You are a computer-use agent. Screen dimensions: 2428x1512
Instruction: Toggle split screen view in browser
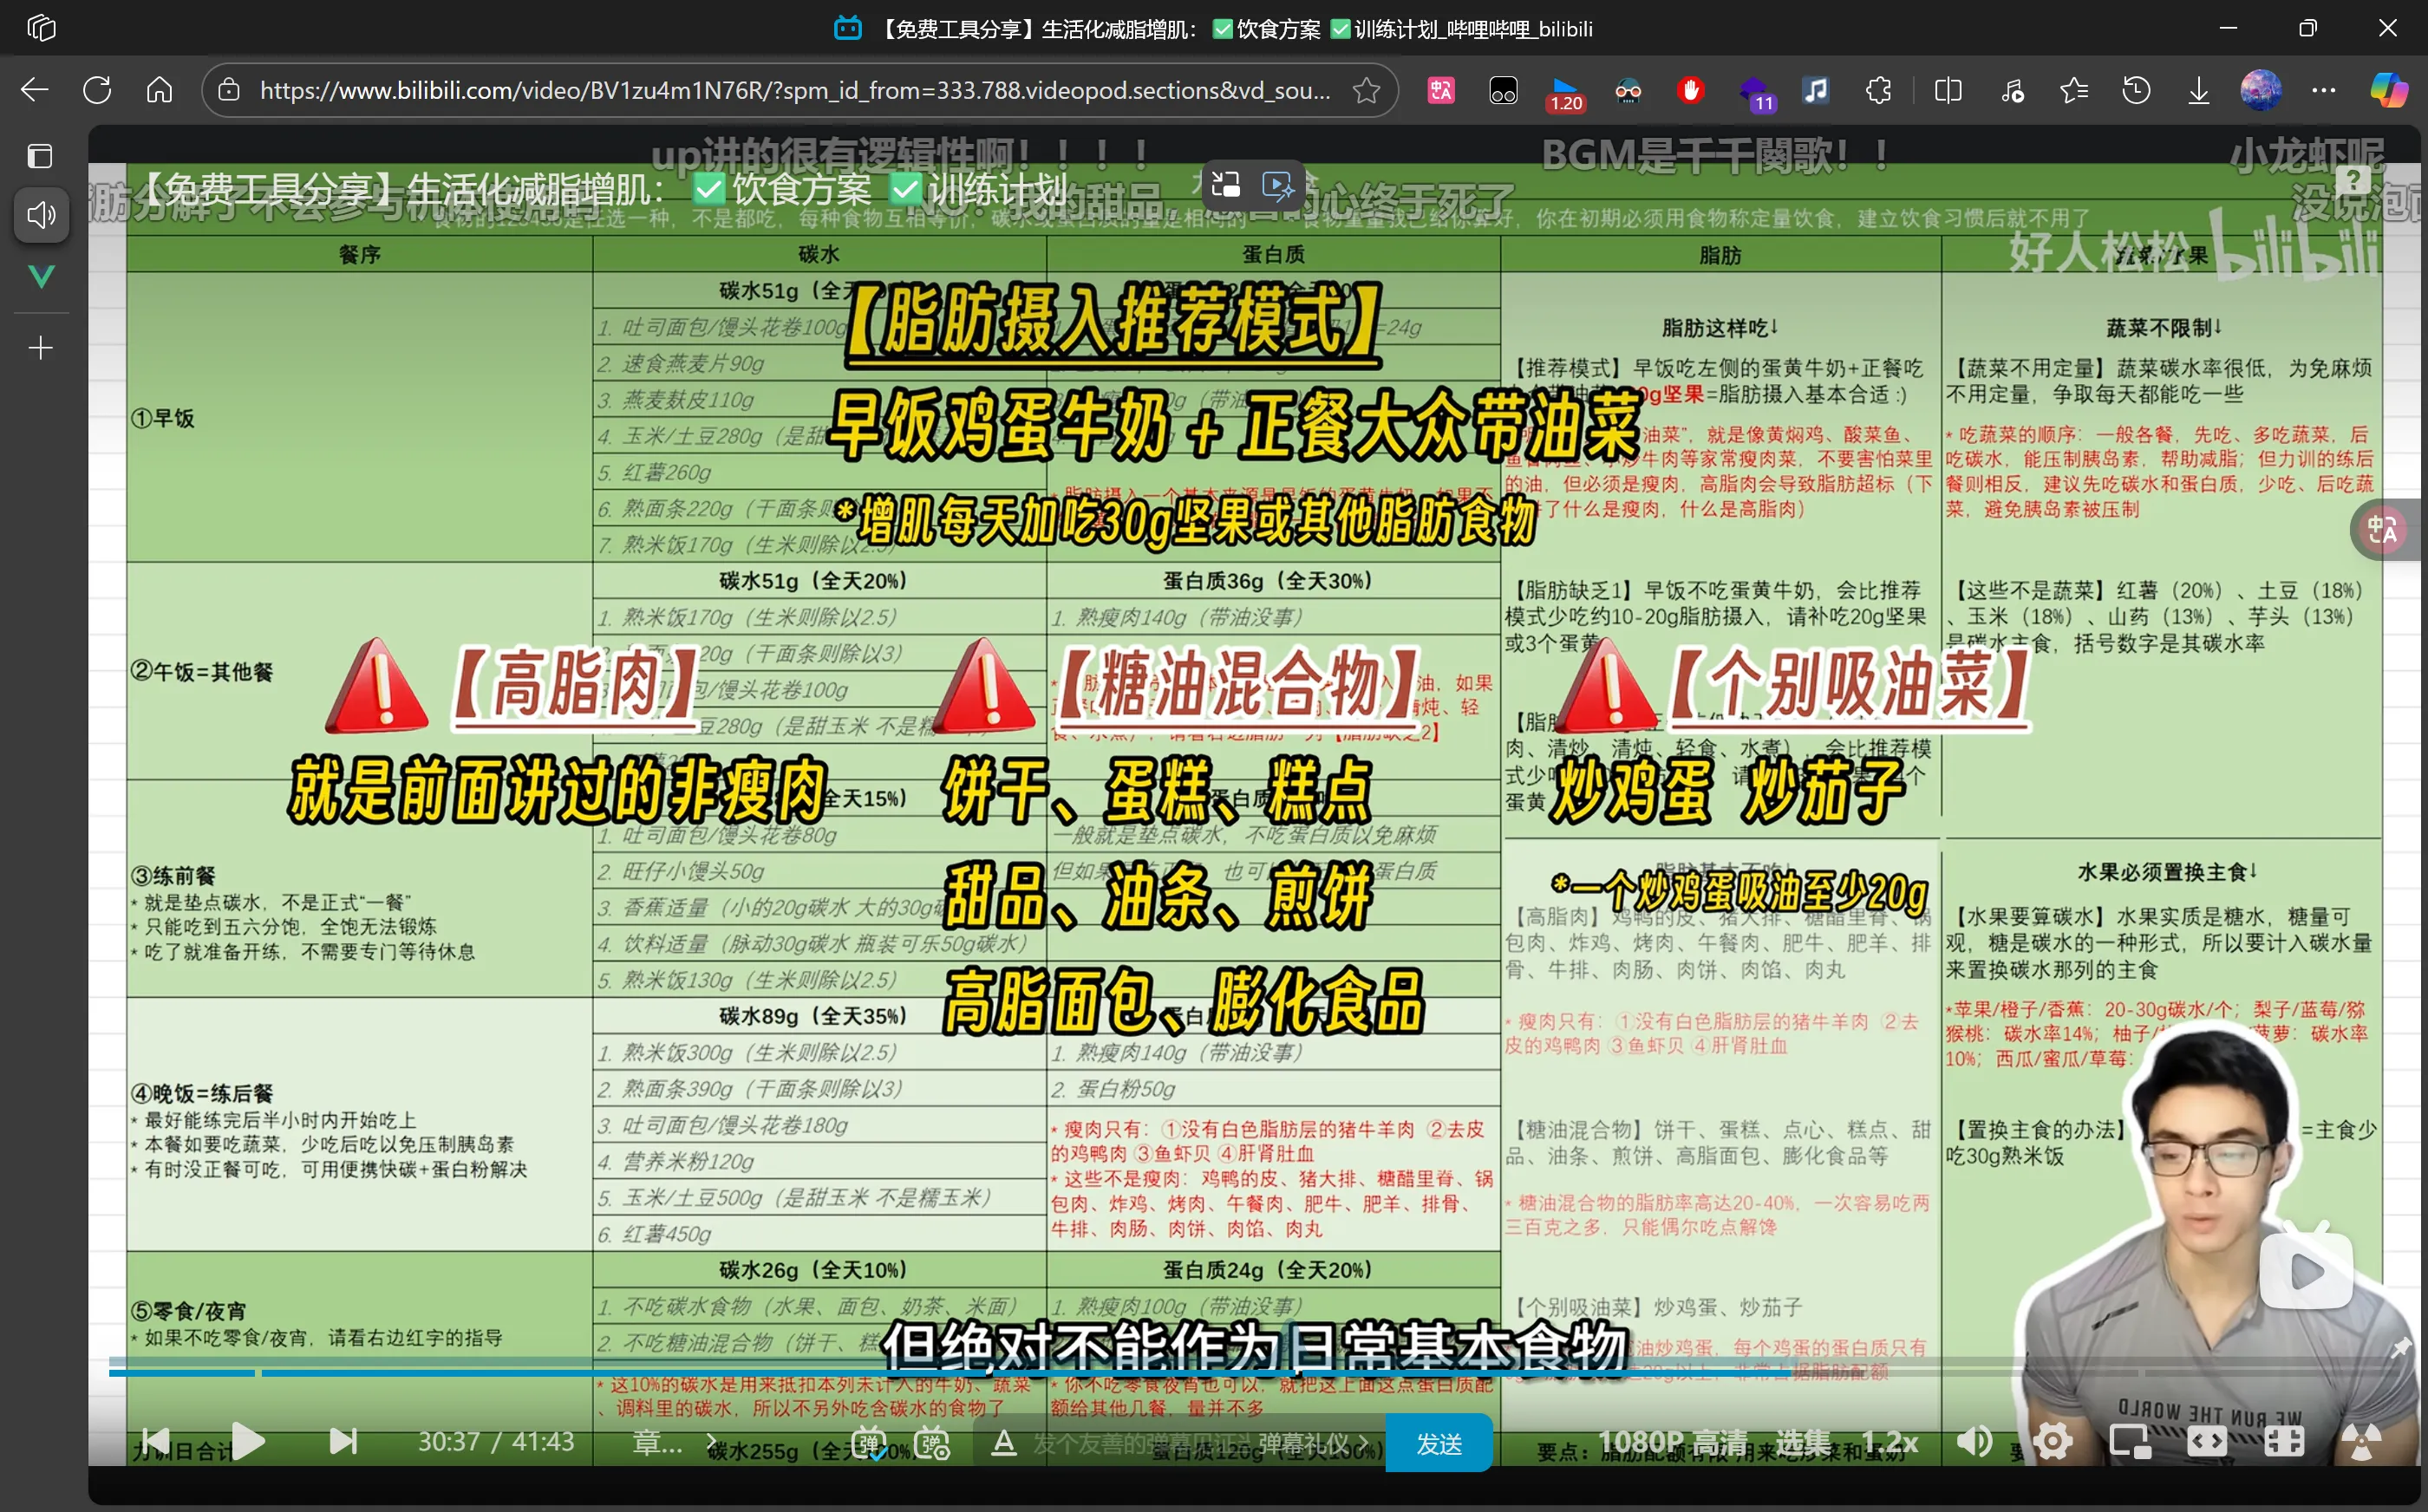1948,90
